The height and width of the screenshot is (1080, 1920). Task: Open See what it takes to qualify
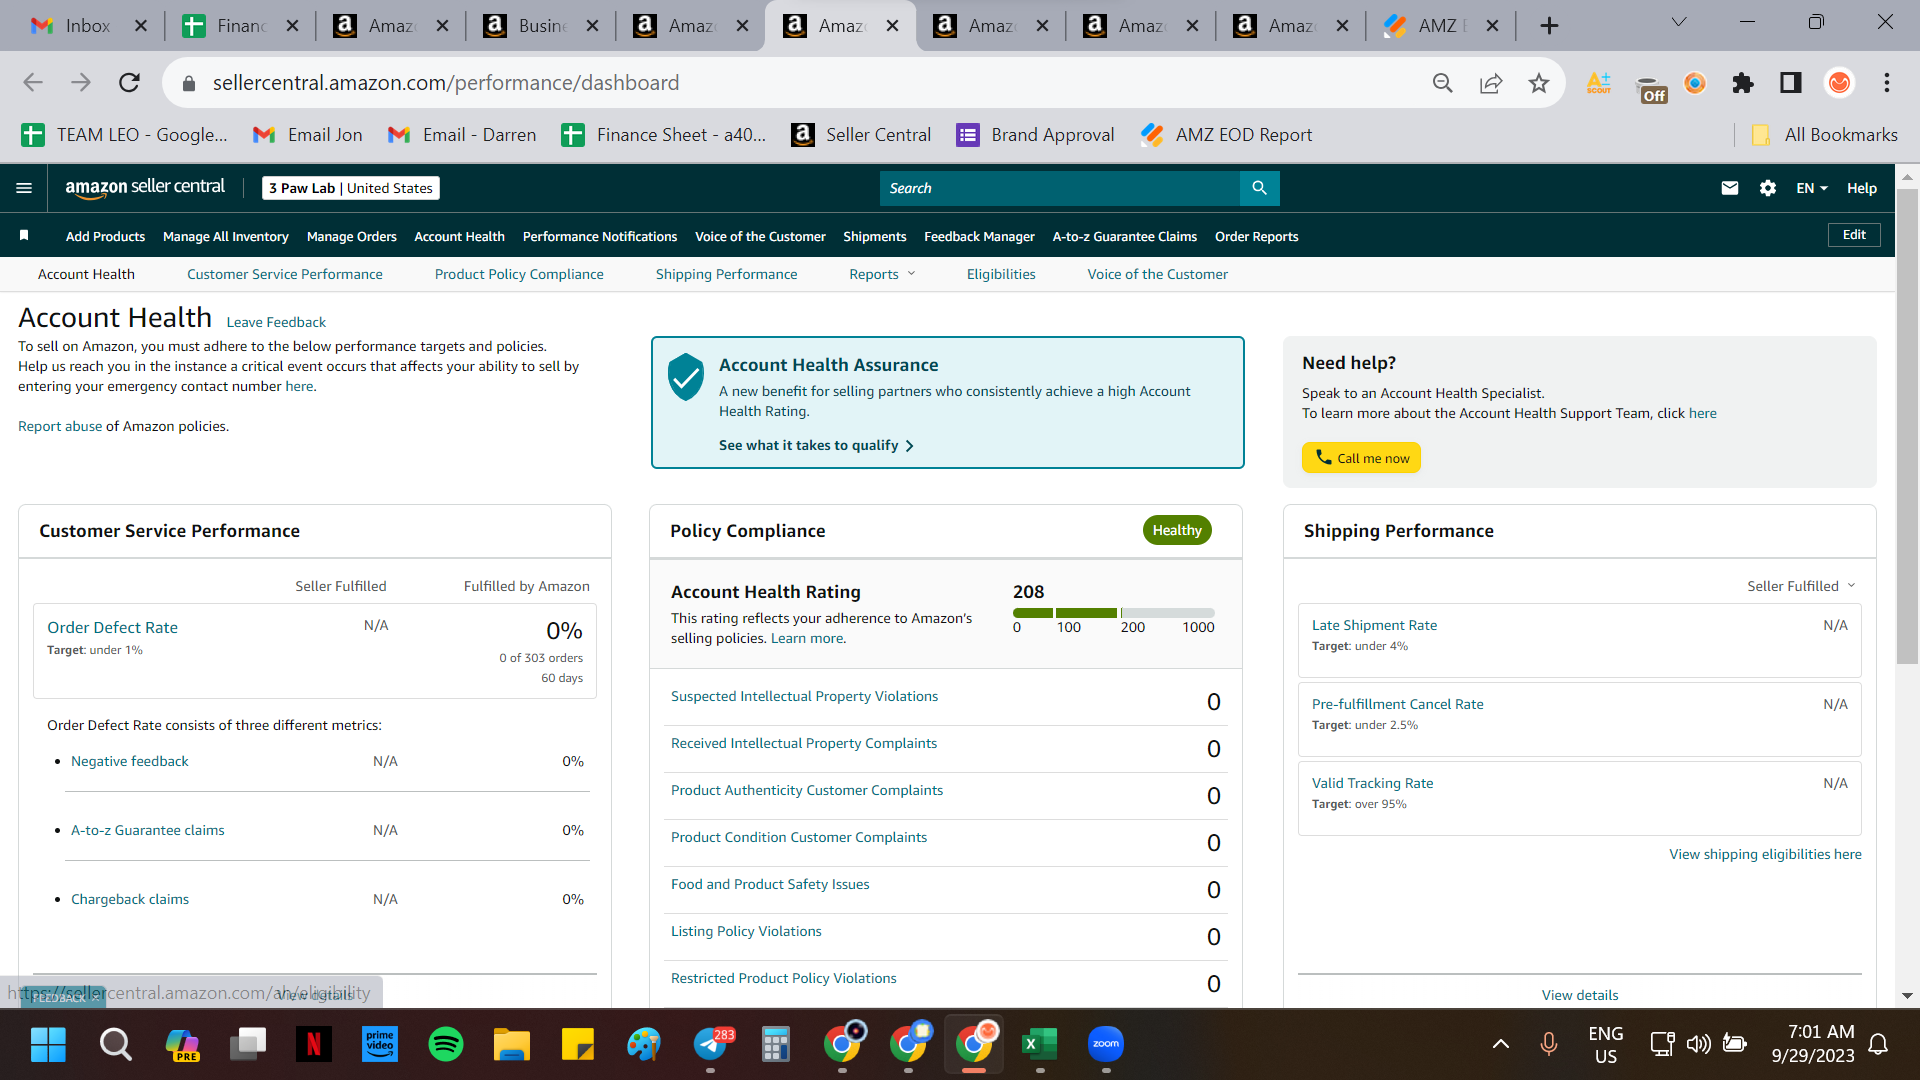point(816,446)
